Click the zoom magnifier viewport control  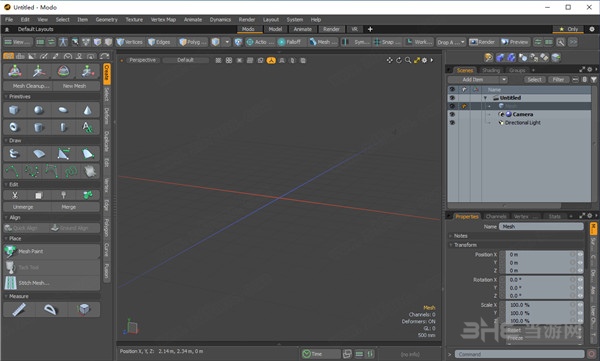tap(408, 60)
